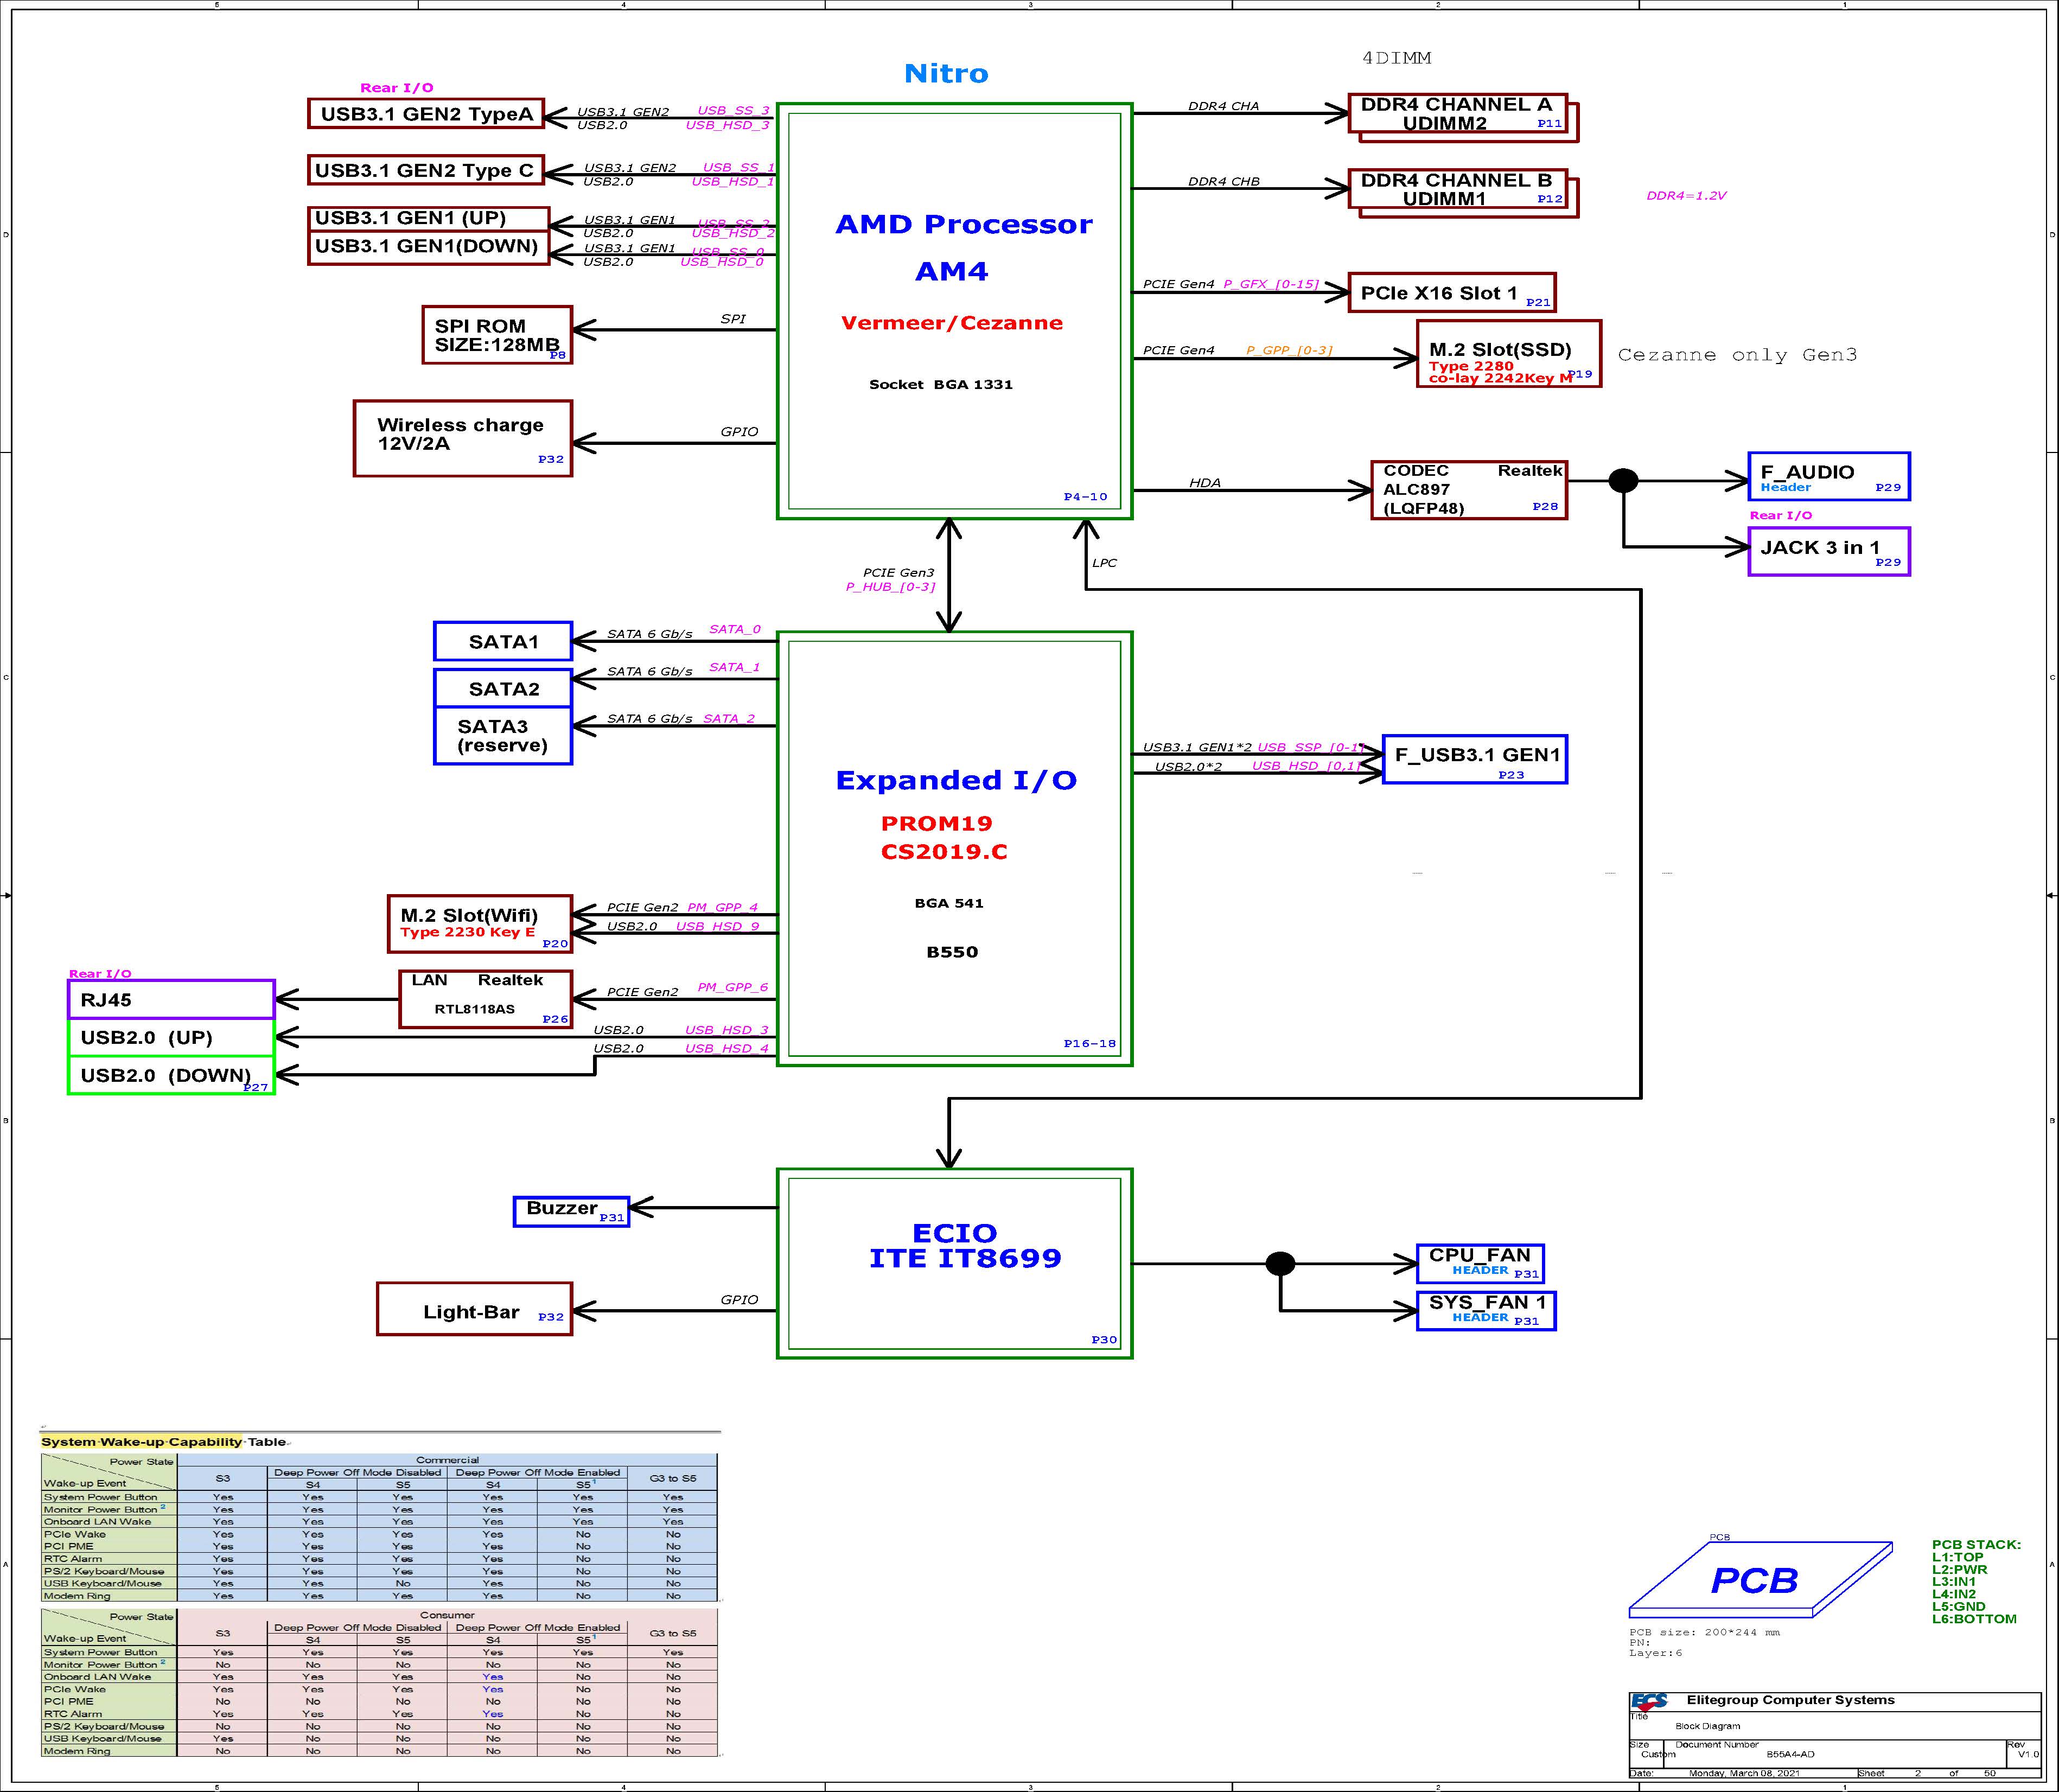This screenshot has height=1792, width=2059.
Task: Select the Expanded I/O chipset block
Action: 954,848
